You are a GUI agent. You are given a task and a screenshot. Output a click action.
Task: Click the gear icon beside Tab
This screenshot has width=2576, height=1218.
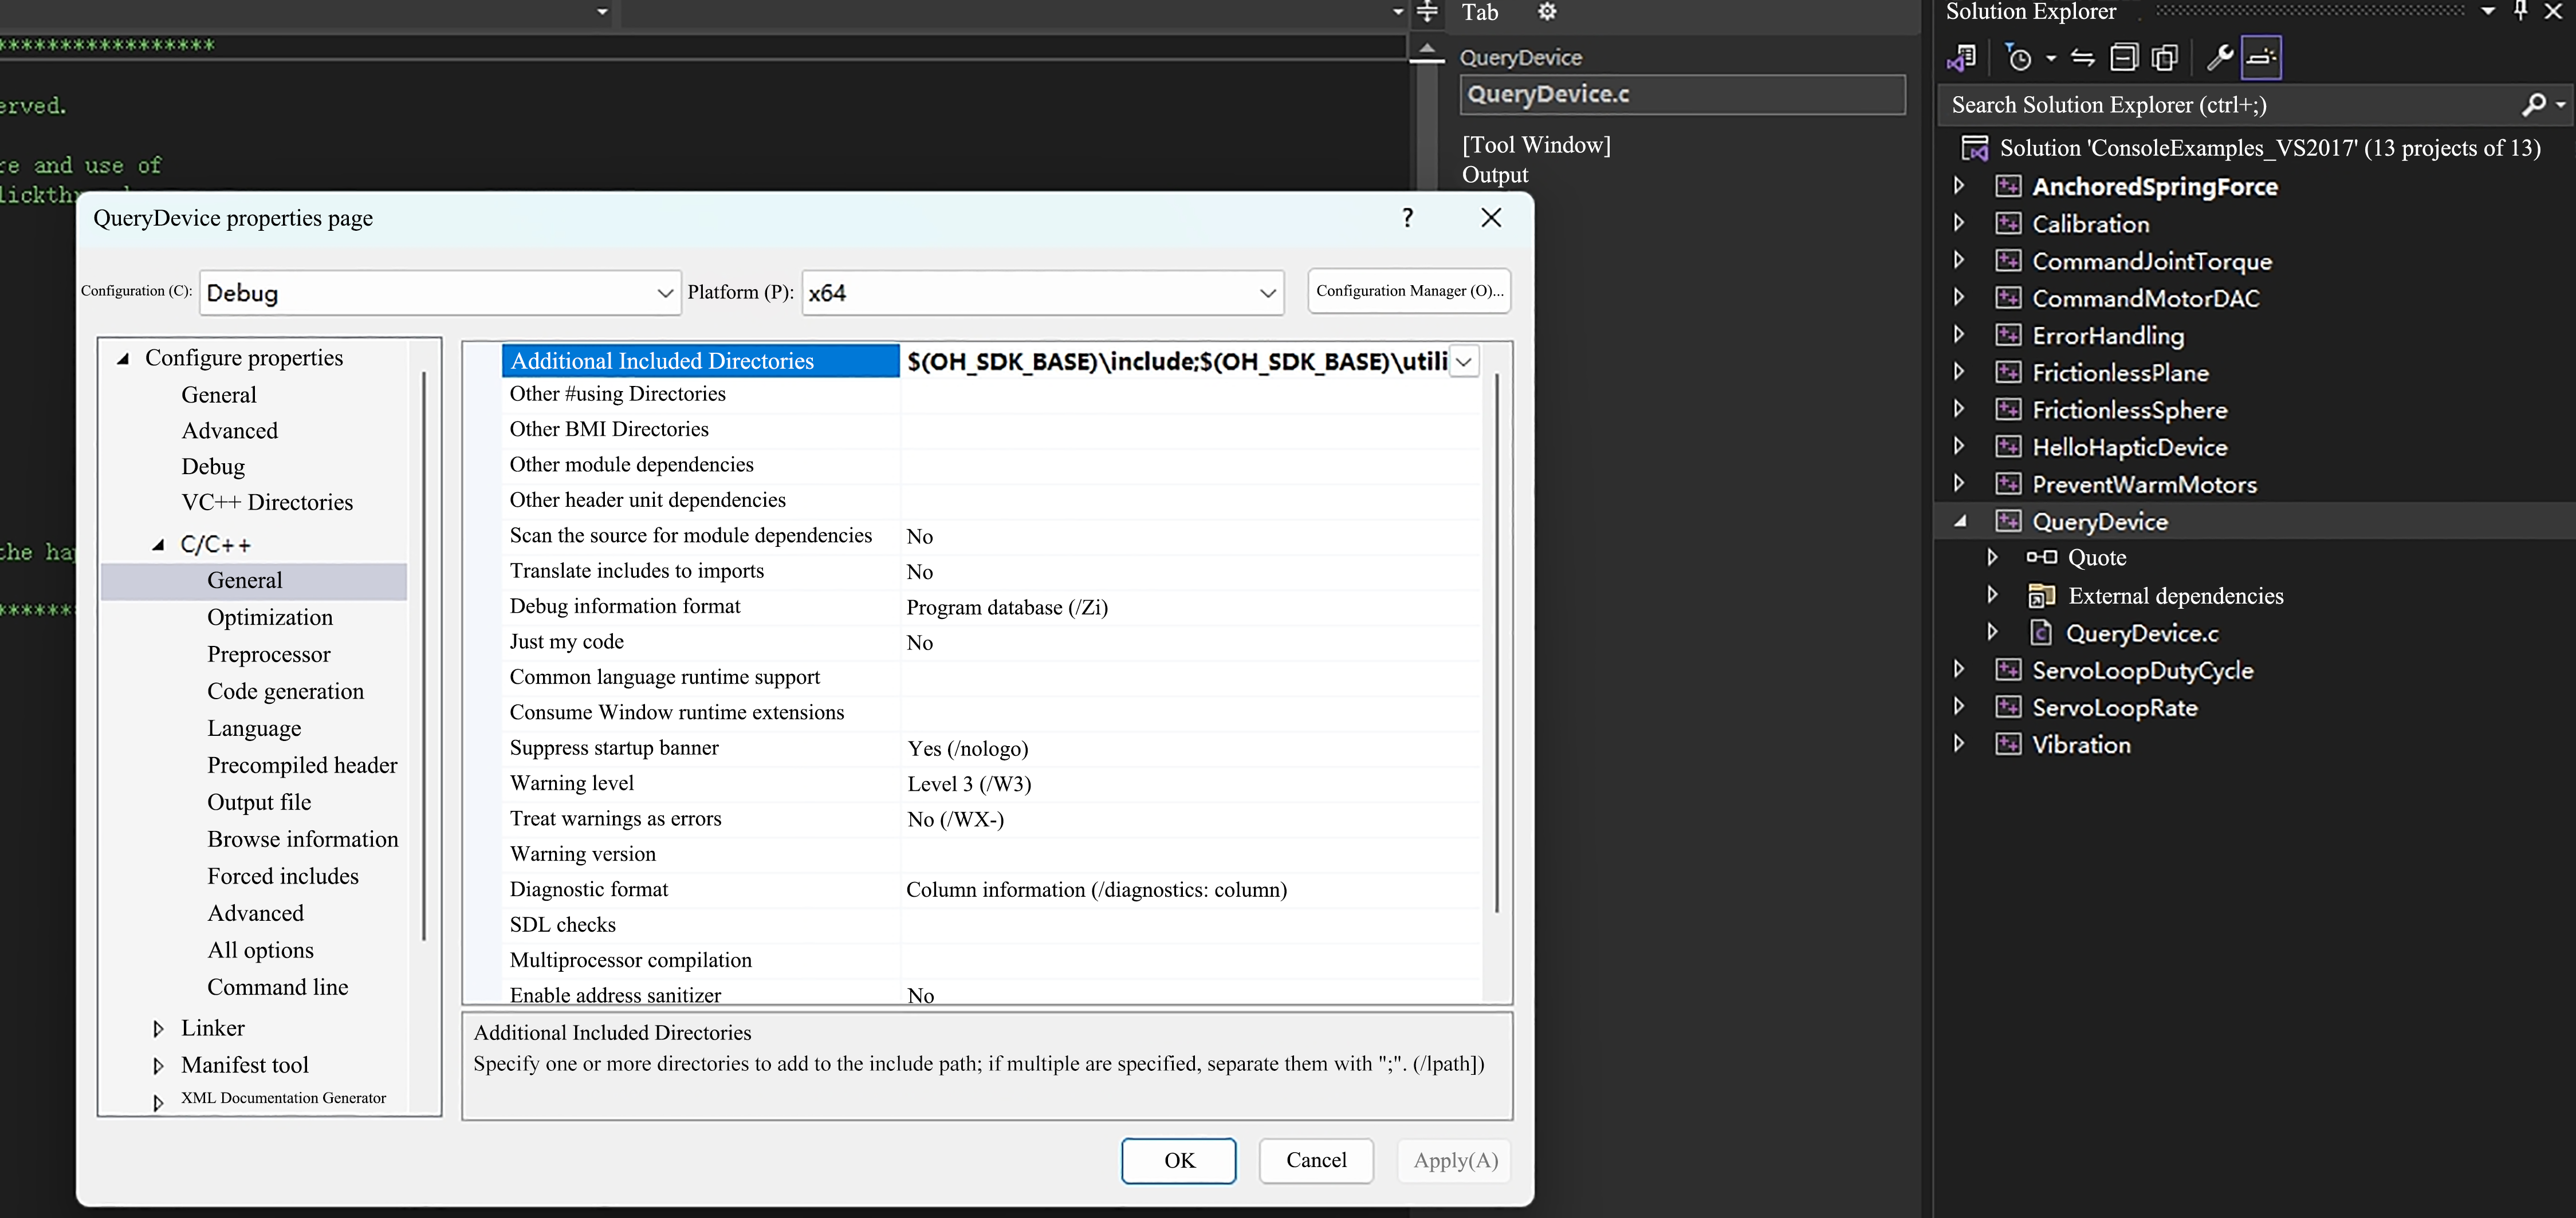tap(1547, 12)
